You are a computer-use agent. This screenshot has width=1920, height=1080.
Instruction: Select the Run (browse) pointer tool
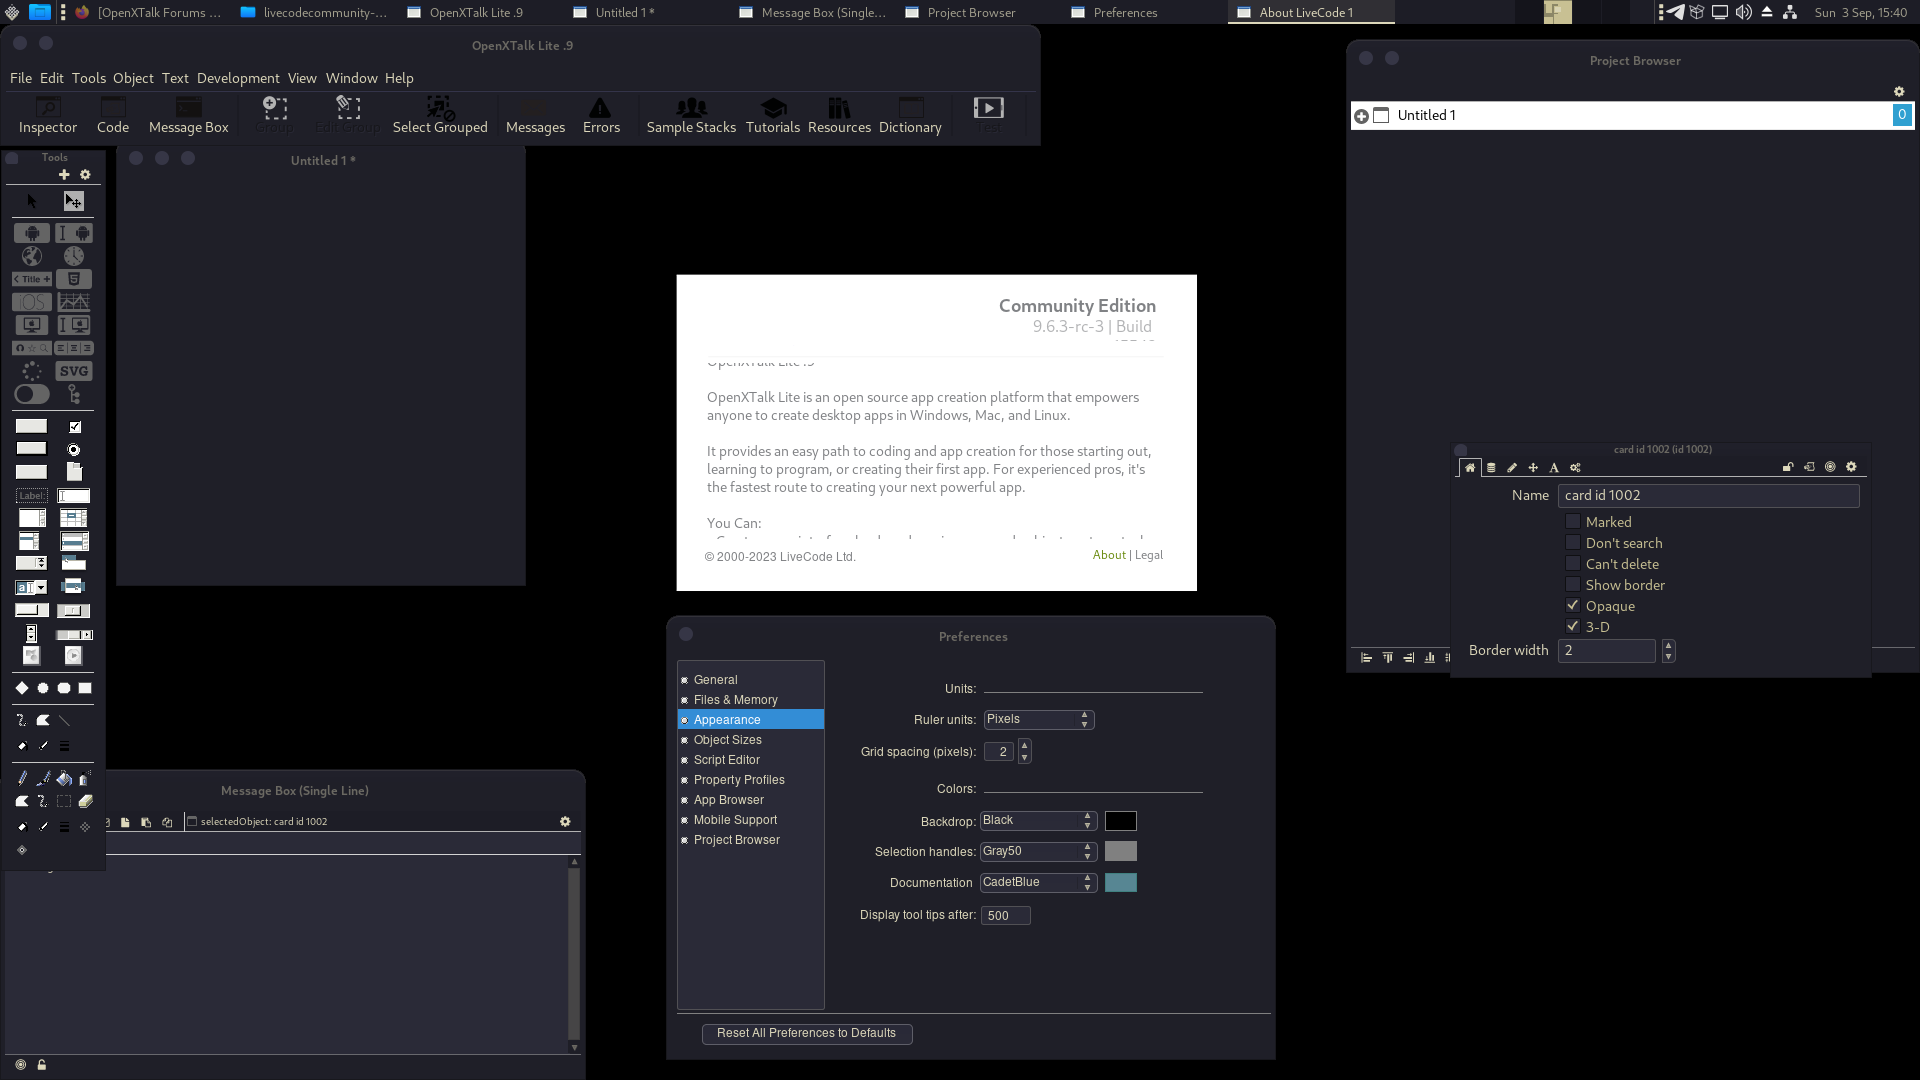pyautogui.click(x=31, y=201)
